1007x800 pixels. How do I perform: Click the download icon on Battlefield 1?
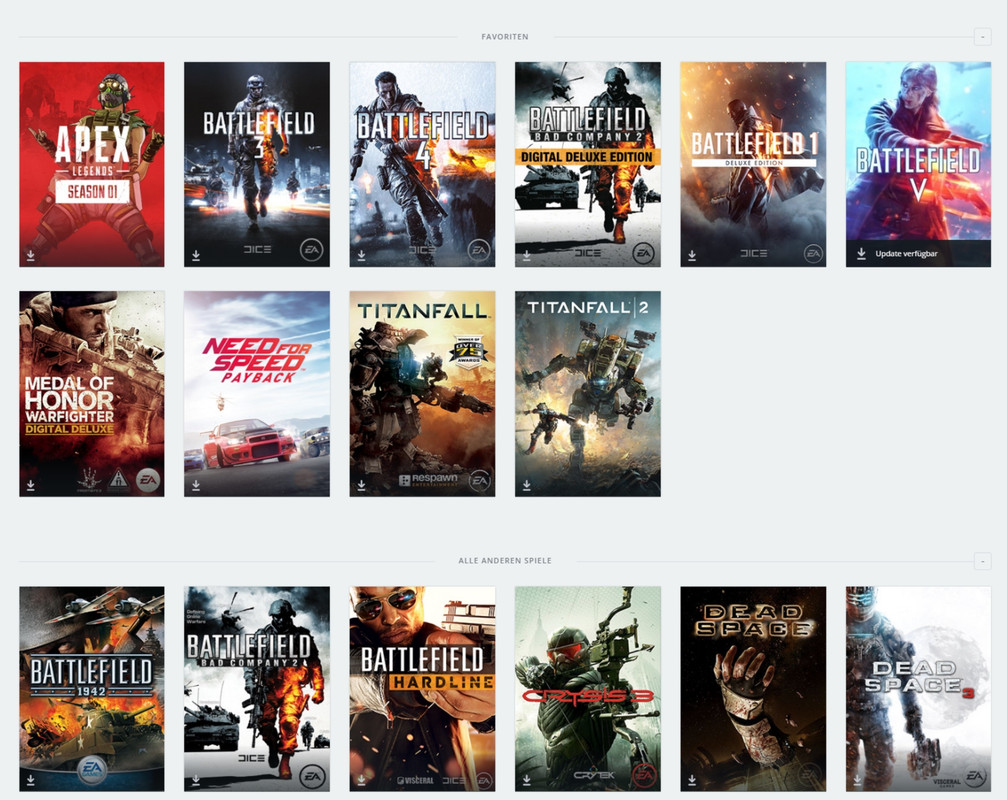tap(692, 256)
